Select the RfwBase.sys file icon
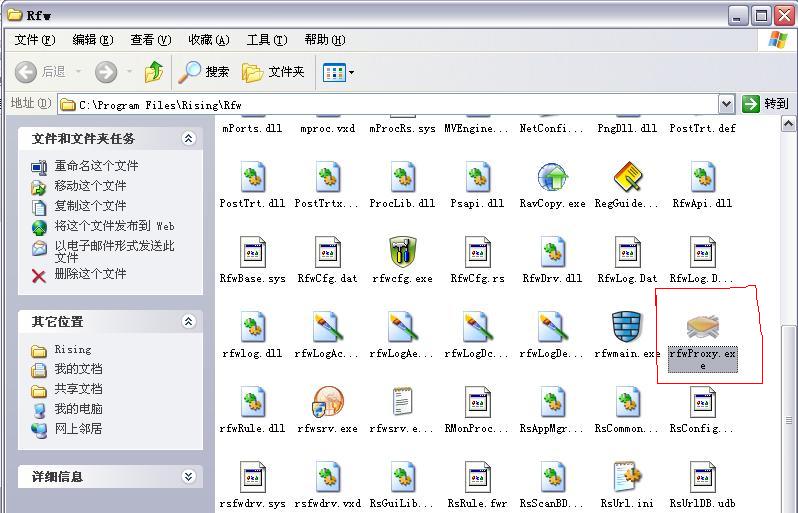 (253, 252)
